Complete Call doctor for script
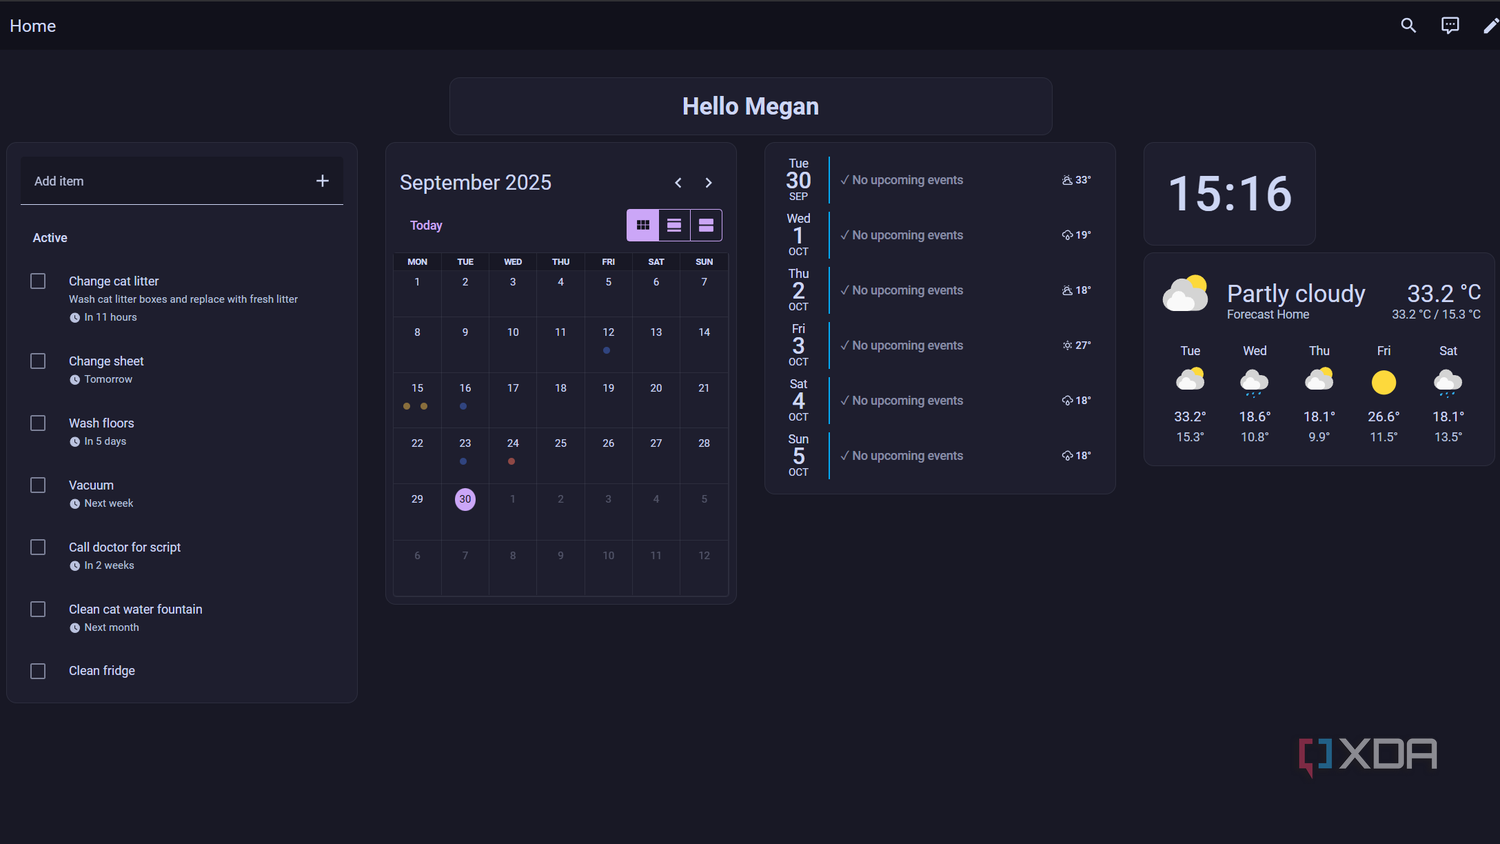Viewport: 1500px width, 844px height. coord(38,547)
